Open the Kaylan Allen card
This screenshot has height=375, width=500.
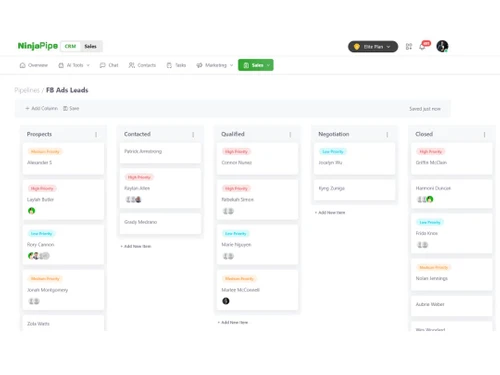coord(160,188)
